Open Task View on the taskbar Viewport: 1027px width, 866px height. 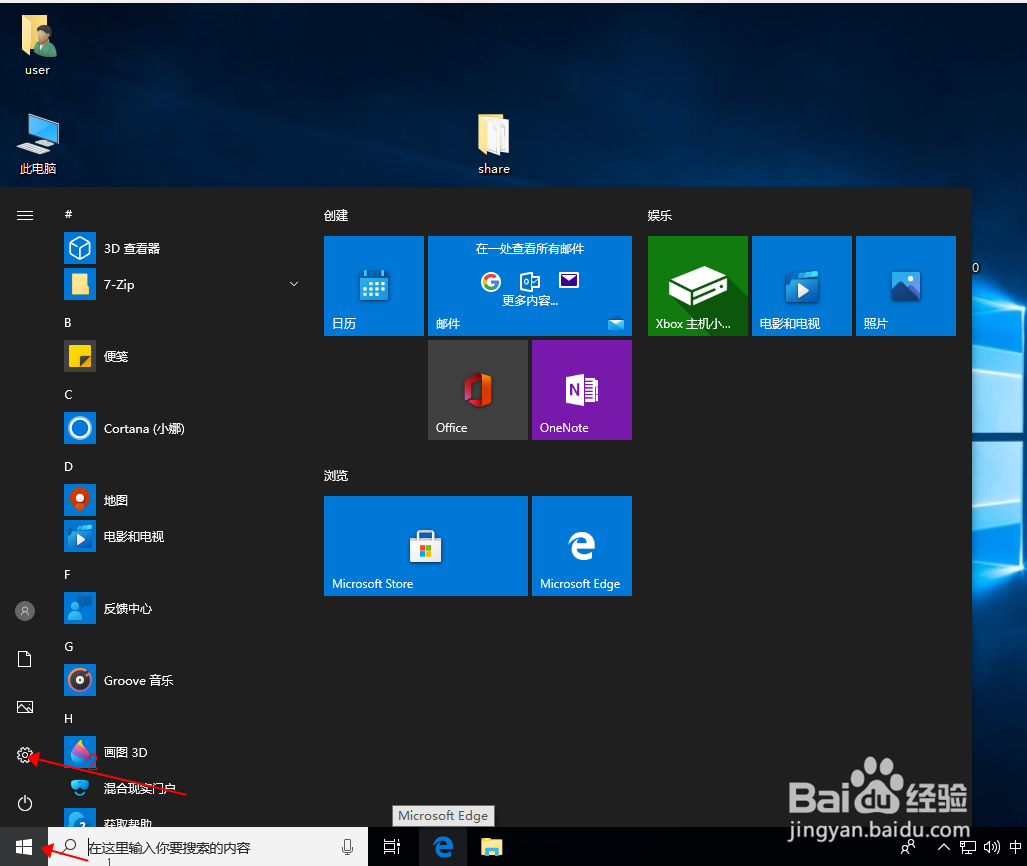pos(392,847)
